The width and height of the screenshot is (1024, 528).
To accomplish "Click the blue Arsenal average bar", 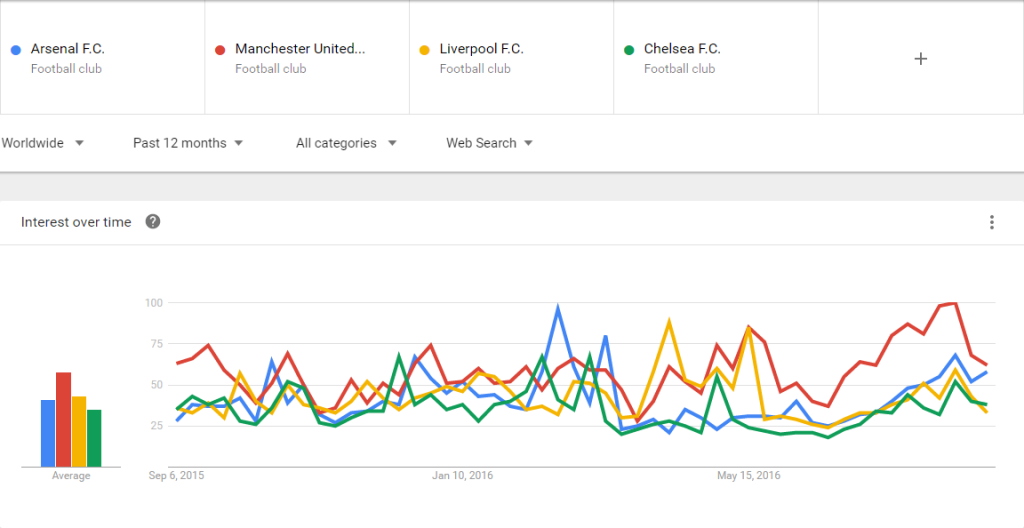I will (x=48, y=433).
